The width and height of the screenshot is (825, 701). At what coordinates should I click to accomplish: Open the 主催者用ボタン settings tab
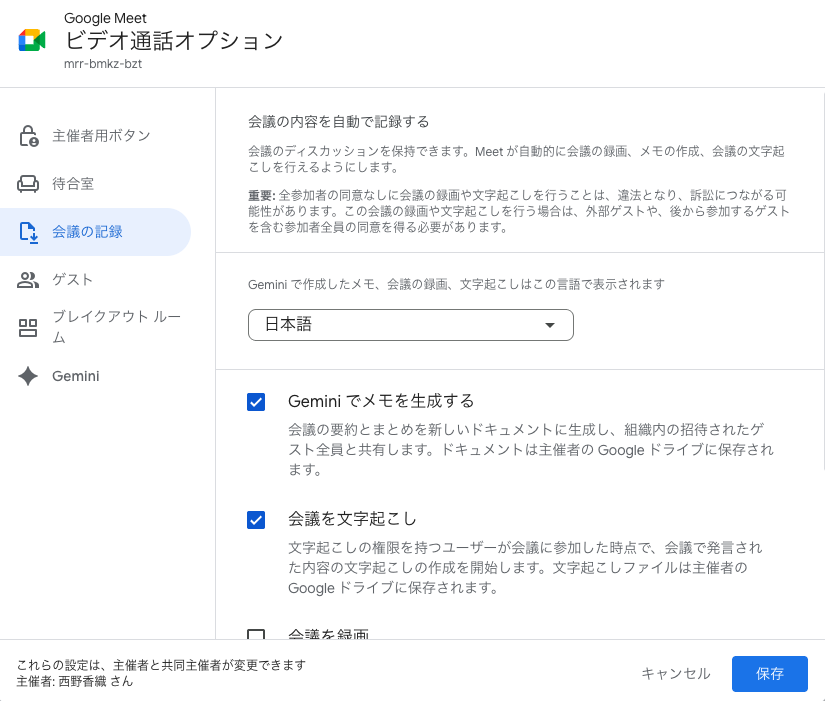tap(101, 136)
